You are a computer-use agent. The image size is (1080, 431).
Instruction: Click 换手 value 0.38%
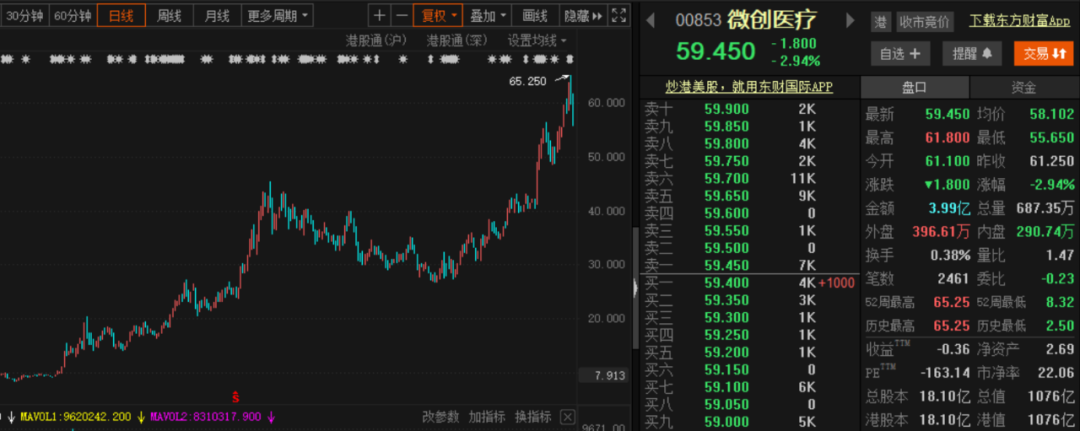pyautogui.click(x=950, y=255)
